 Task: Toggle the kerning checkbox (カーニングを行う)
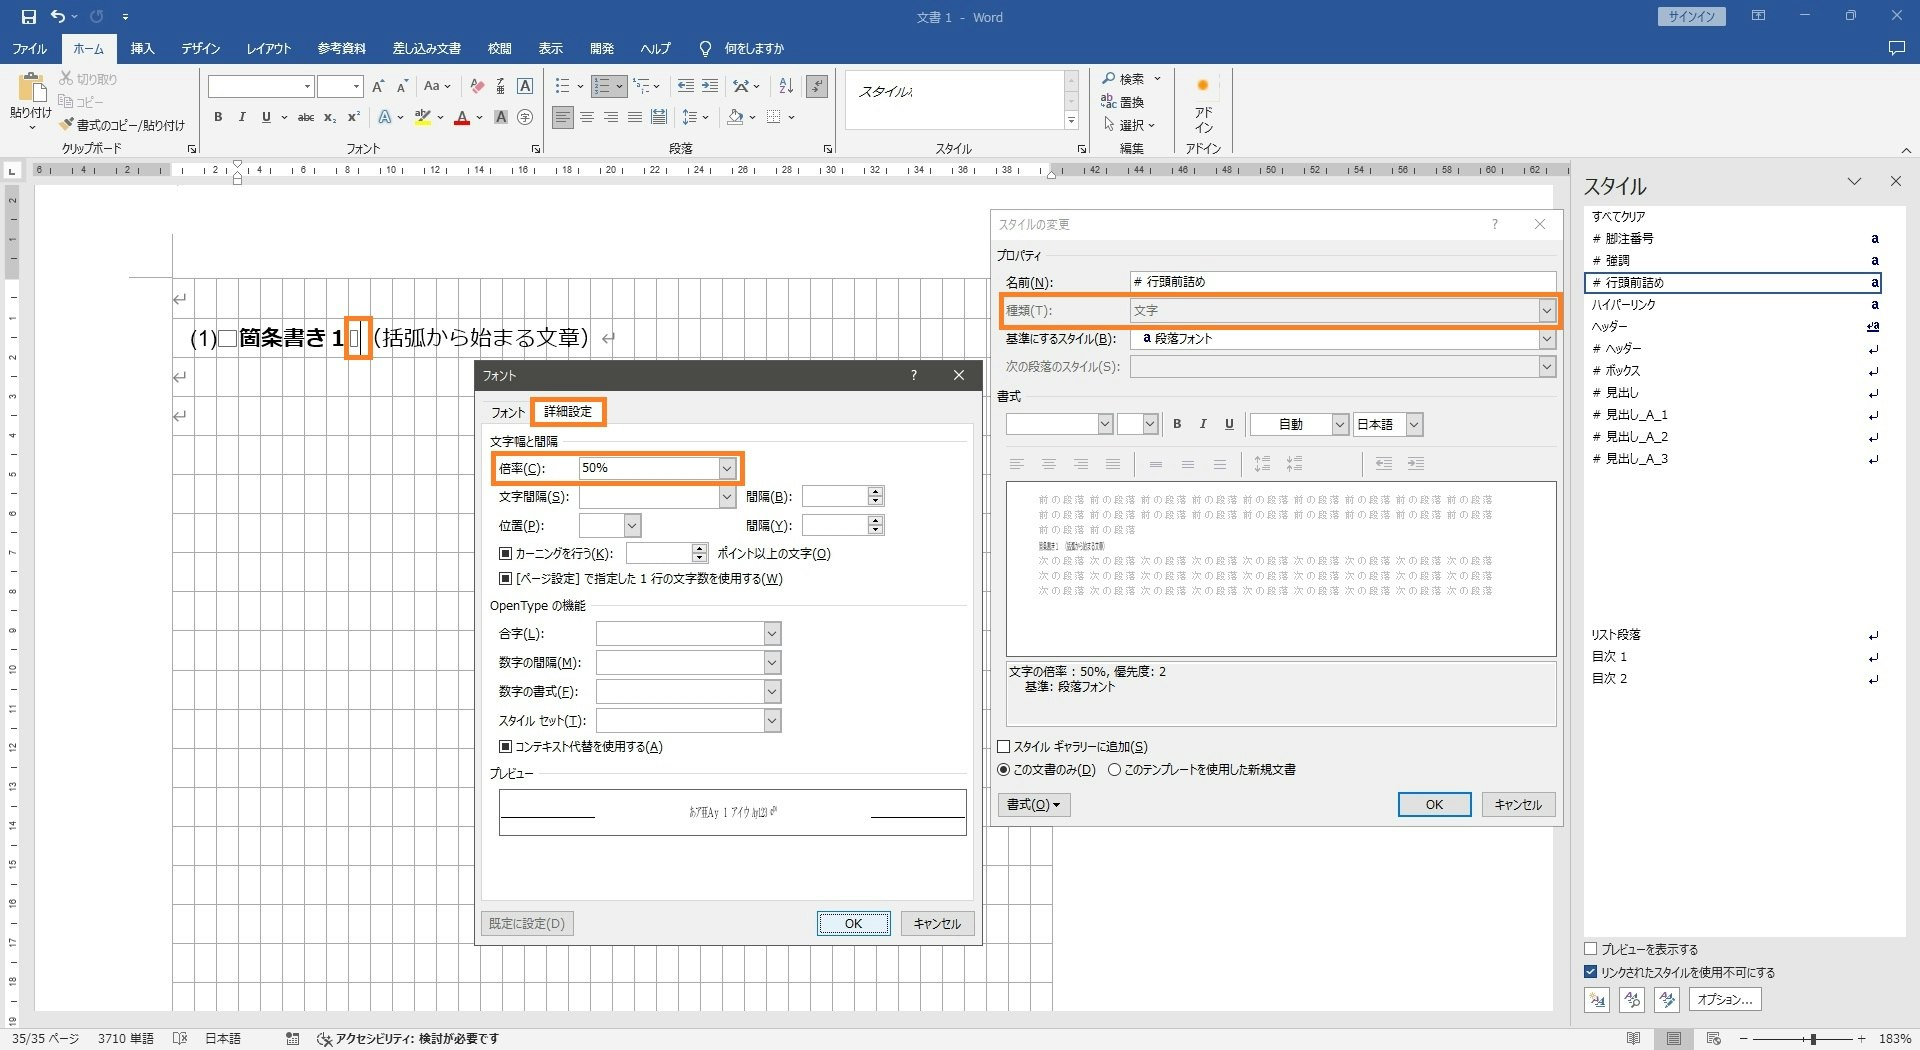click(505, 553)
